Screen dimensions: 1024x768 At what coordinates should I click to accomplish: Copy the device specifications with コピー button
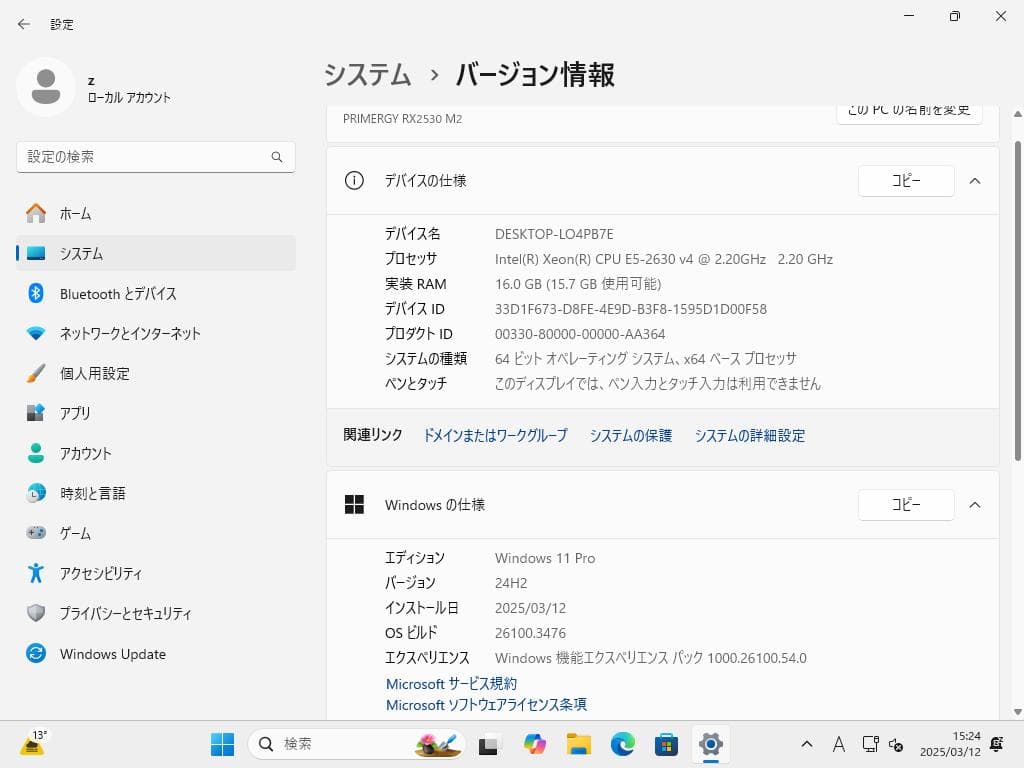click(906, 181)
